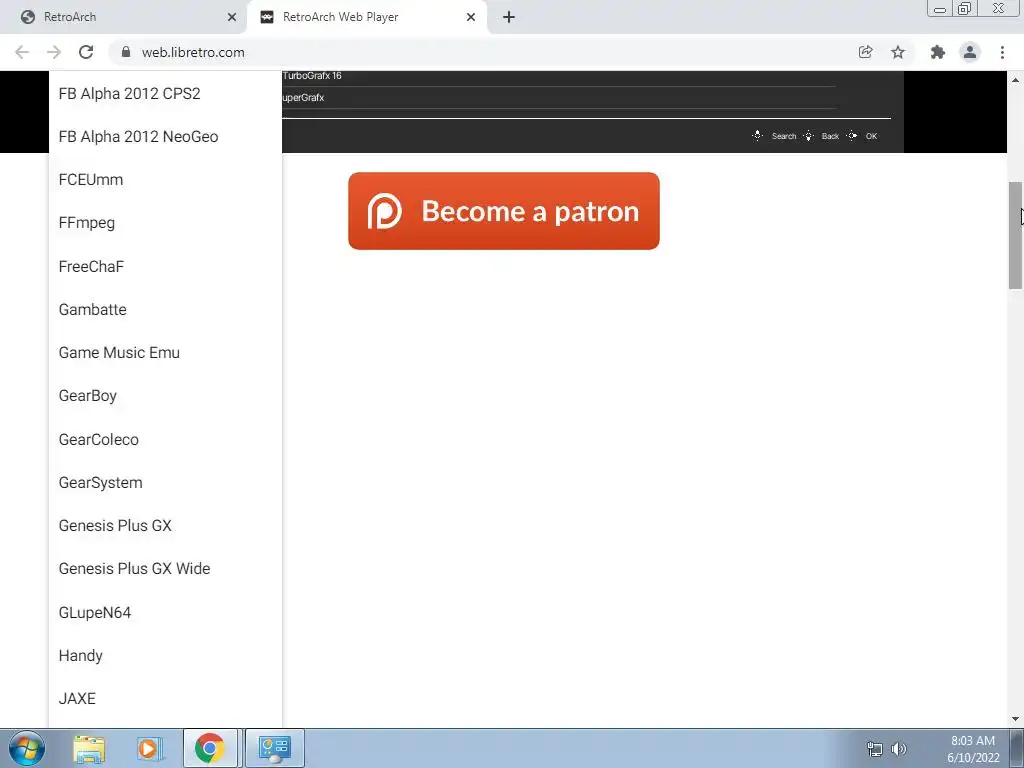The width and height of the screenshot is (1024, 768).
Task: Click the SuperGrafx entry
Action: 303,97
